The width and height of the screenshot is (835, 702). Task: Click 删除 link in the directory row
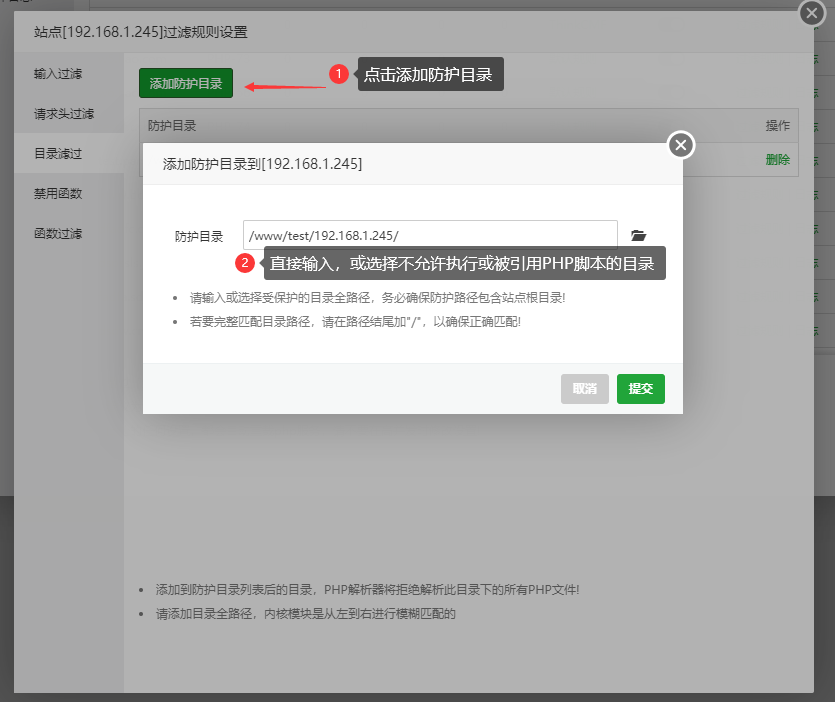(777, 159)
